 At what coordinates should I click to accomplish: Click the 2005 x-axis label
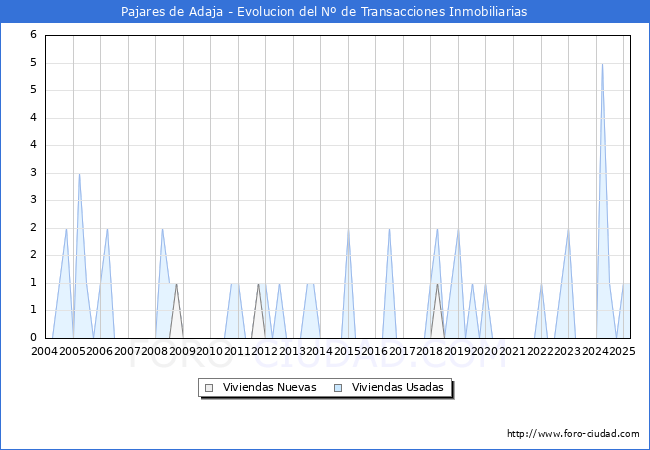[72, 351]
